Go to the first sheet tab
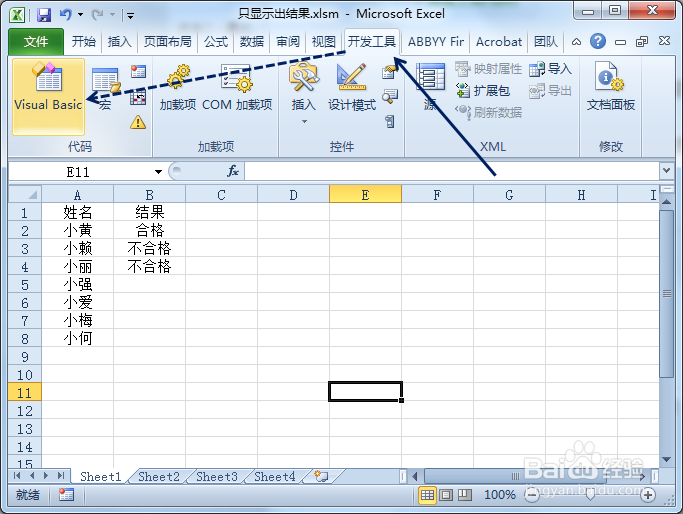683x514 pixels. click(x=17, y=476)
